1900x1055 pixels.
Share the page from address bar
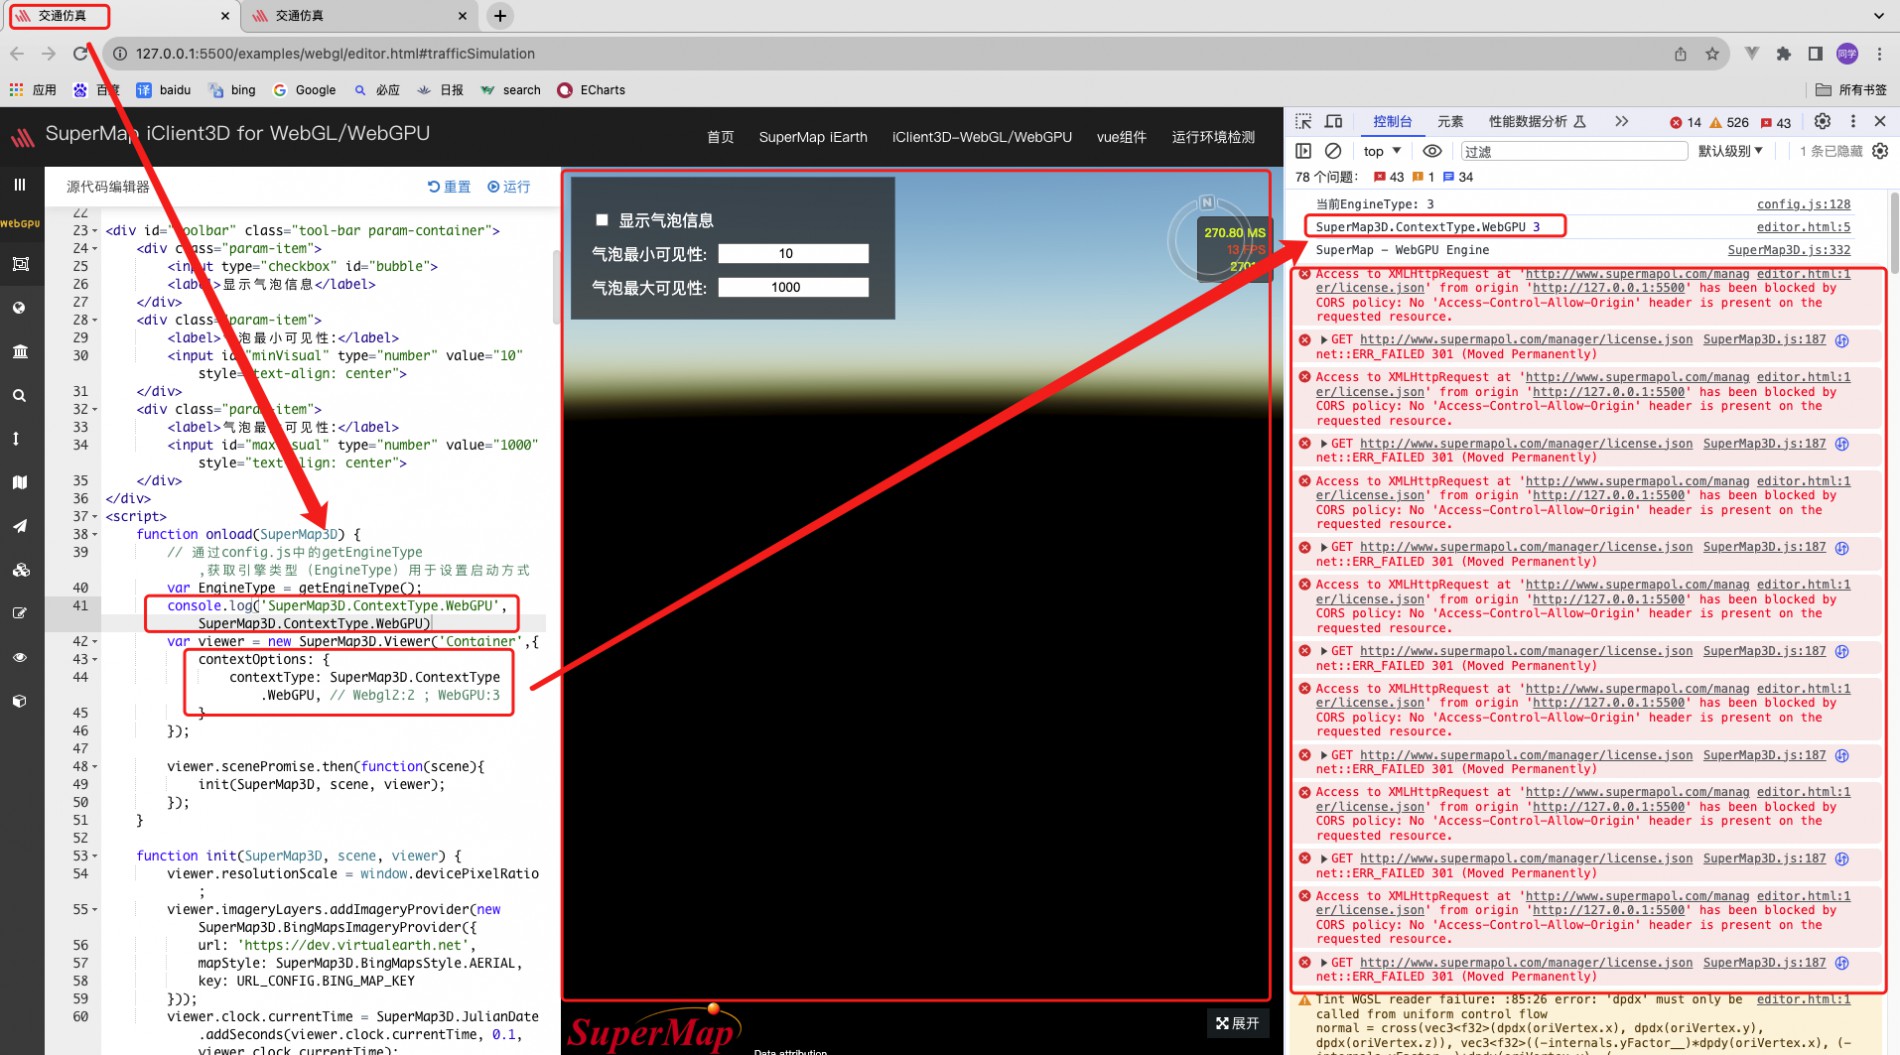(1680, 54)
